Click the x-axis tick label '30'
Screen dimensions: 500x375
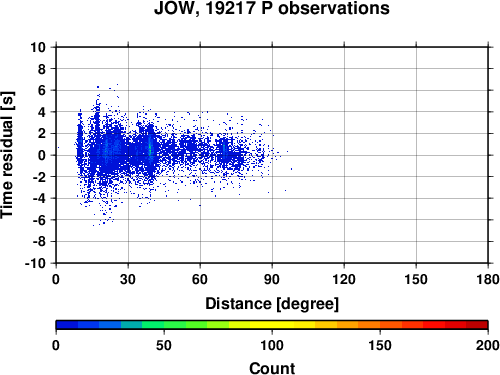(128, 279)
